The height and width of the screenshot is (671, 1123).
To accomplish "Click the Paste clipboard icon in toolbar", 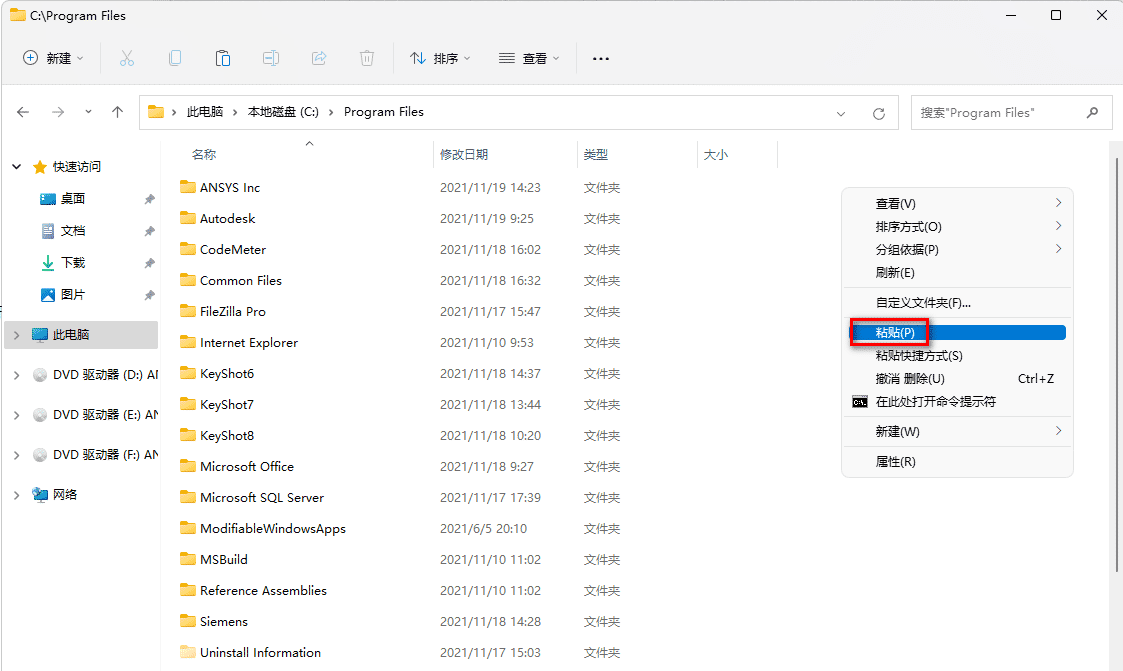I will pos(223,58).
